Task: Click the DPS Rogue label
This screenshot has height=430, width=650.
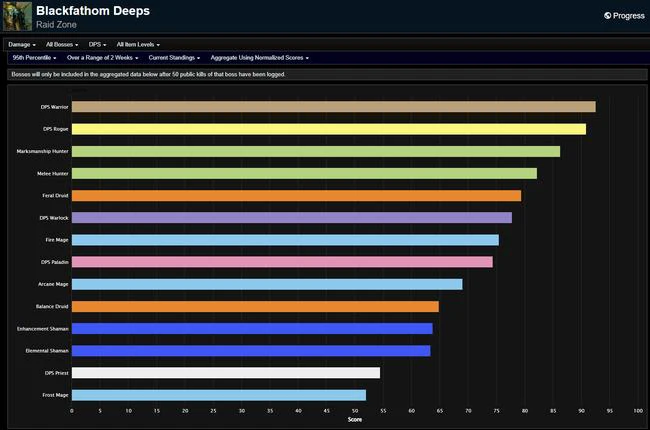Action: (x=56, y=129)
